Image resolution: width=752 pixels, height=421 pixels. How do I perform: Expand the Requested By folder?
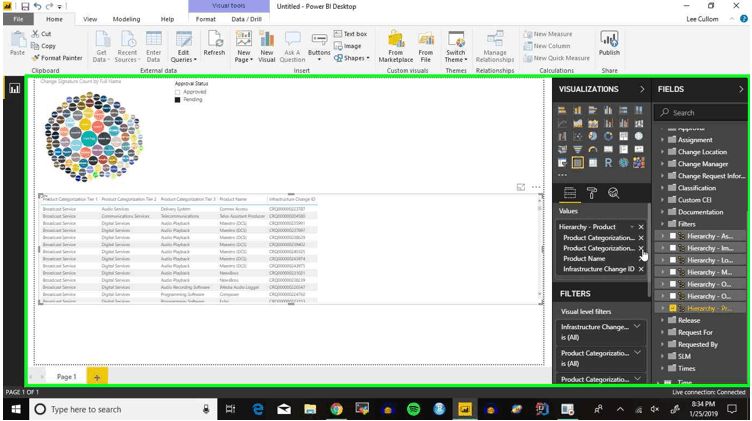tap(662, 344)
